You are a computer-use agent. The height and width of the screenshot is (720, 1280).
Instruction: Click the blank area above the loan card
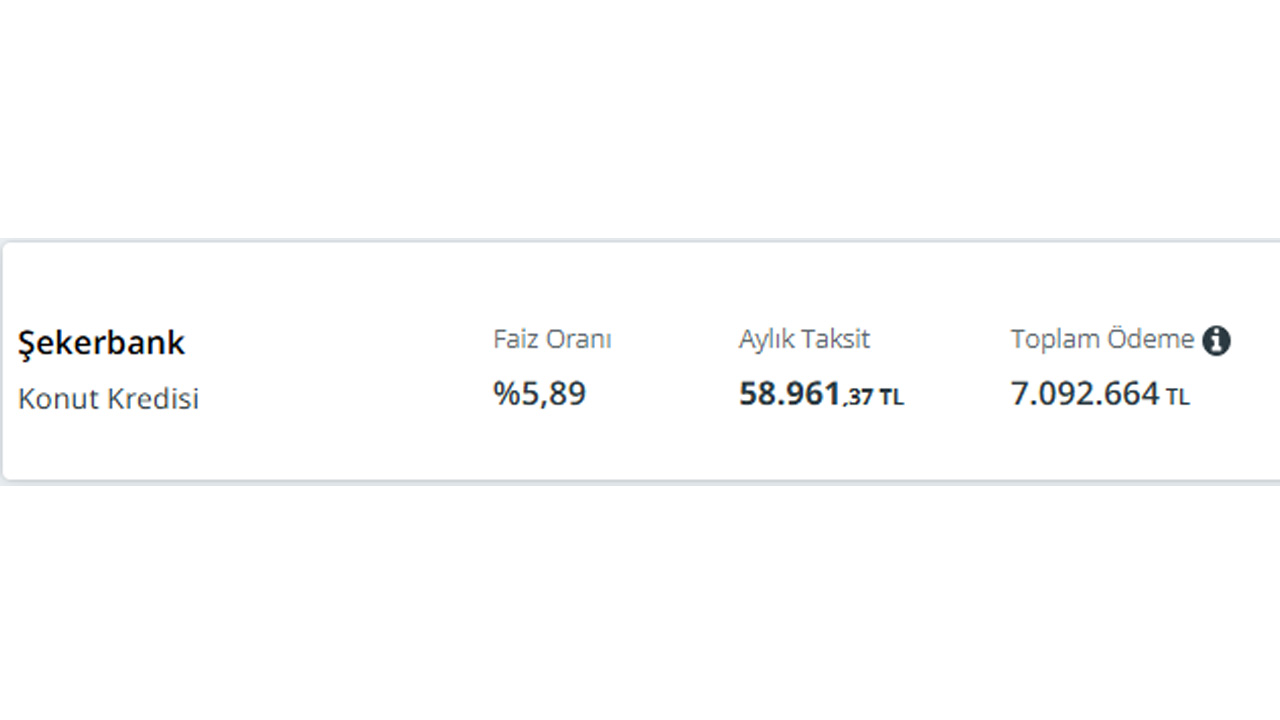pos(640,120)
